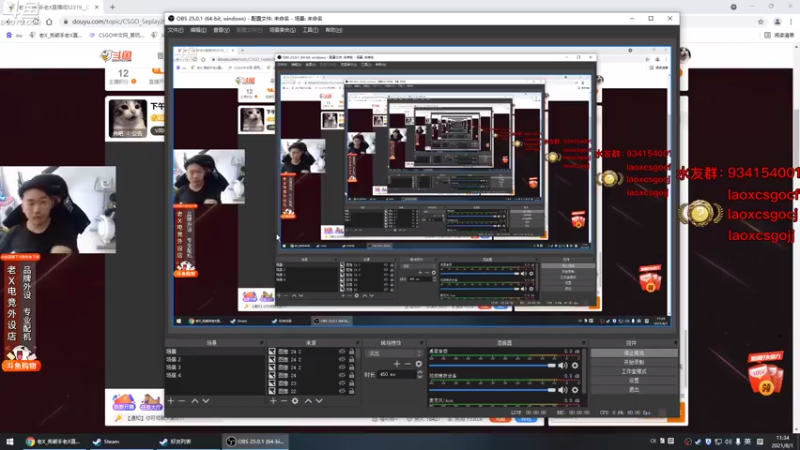Viewport: 800px width, 450px height.
Task: Remove selected source with minus icon
Action: (284, 401)
